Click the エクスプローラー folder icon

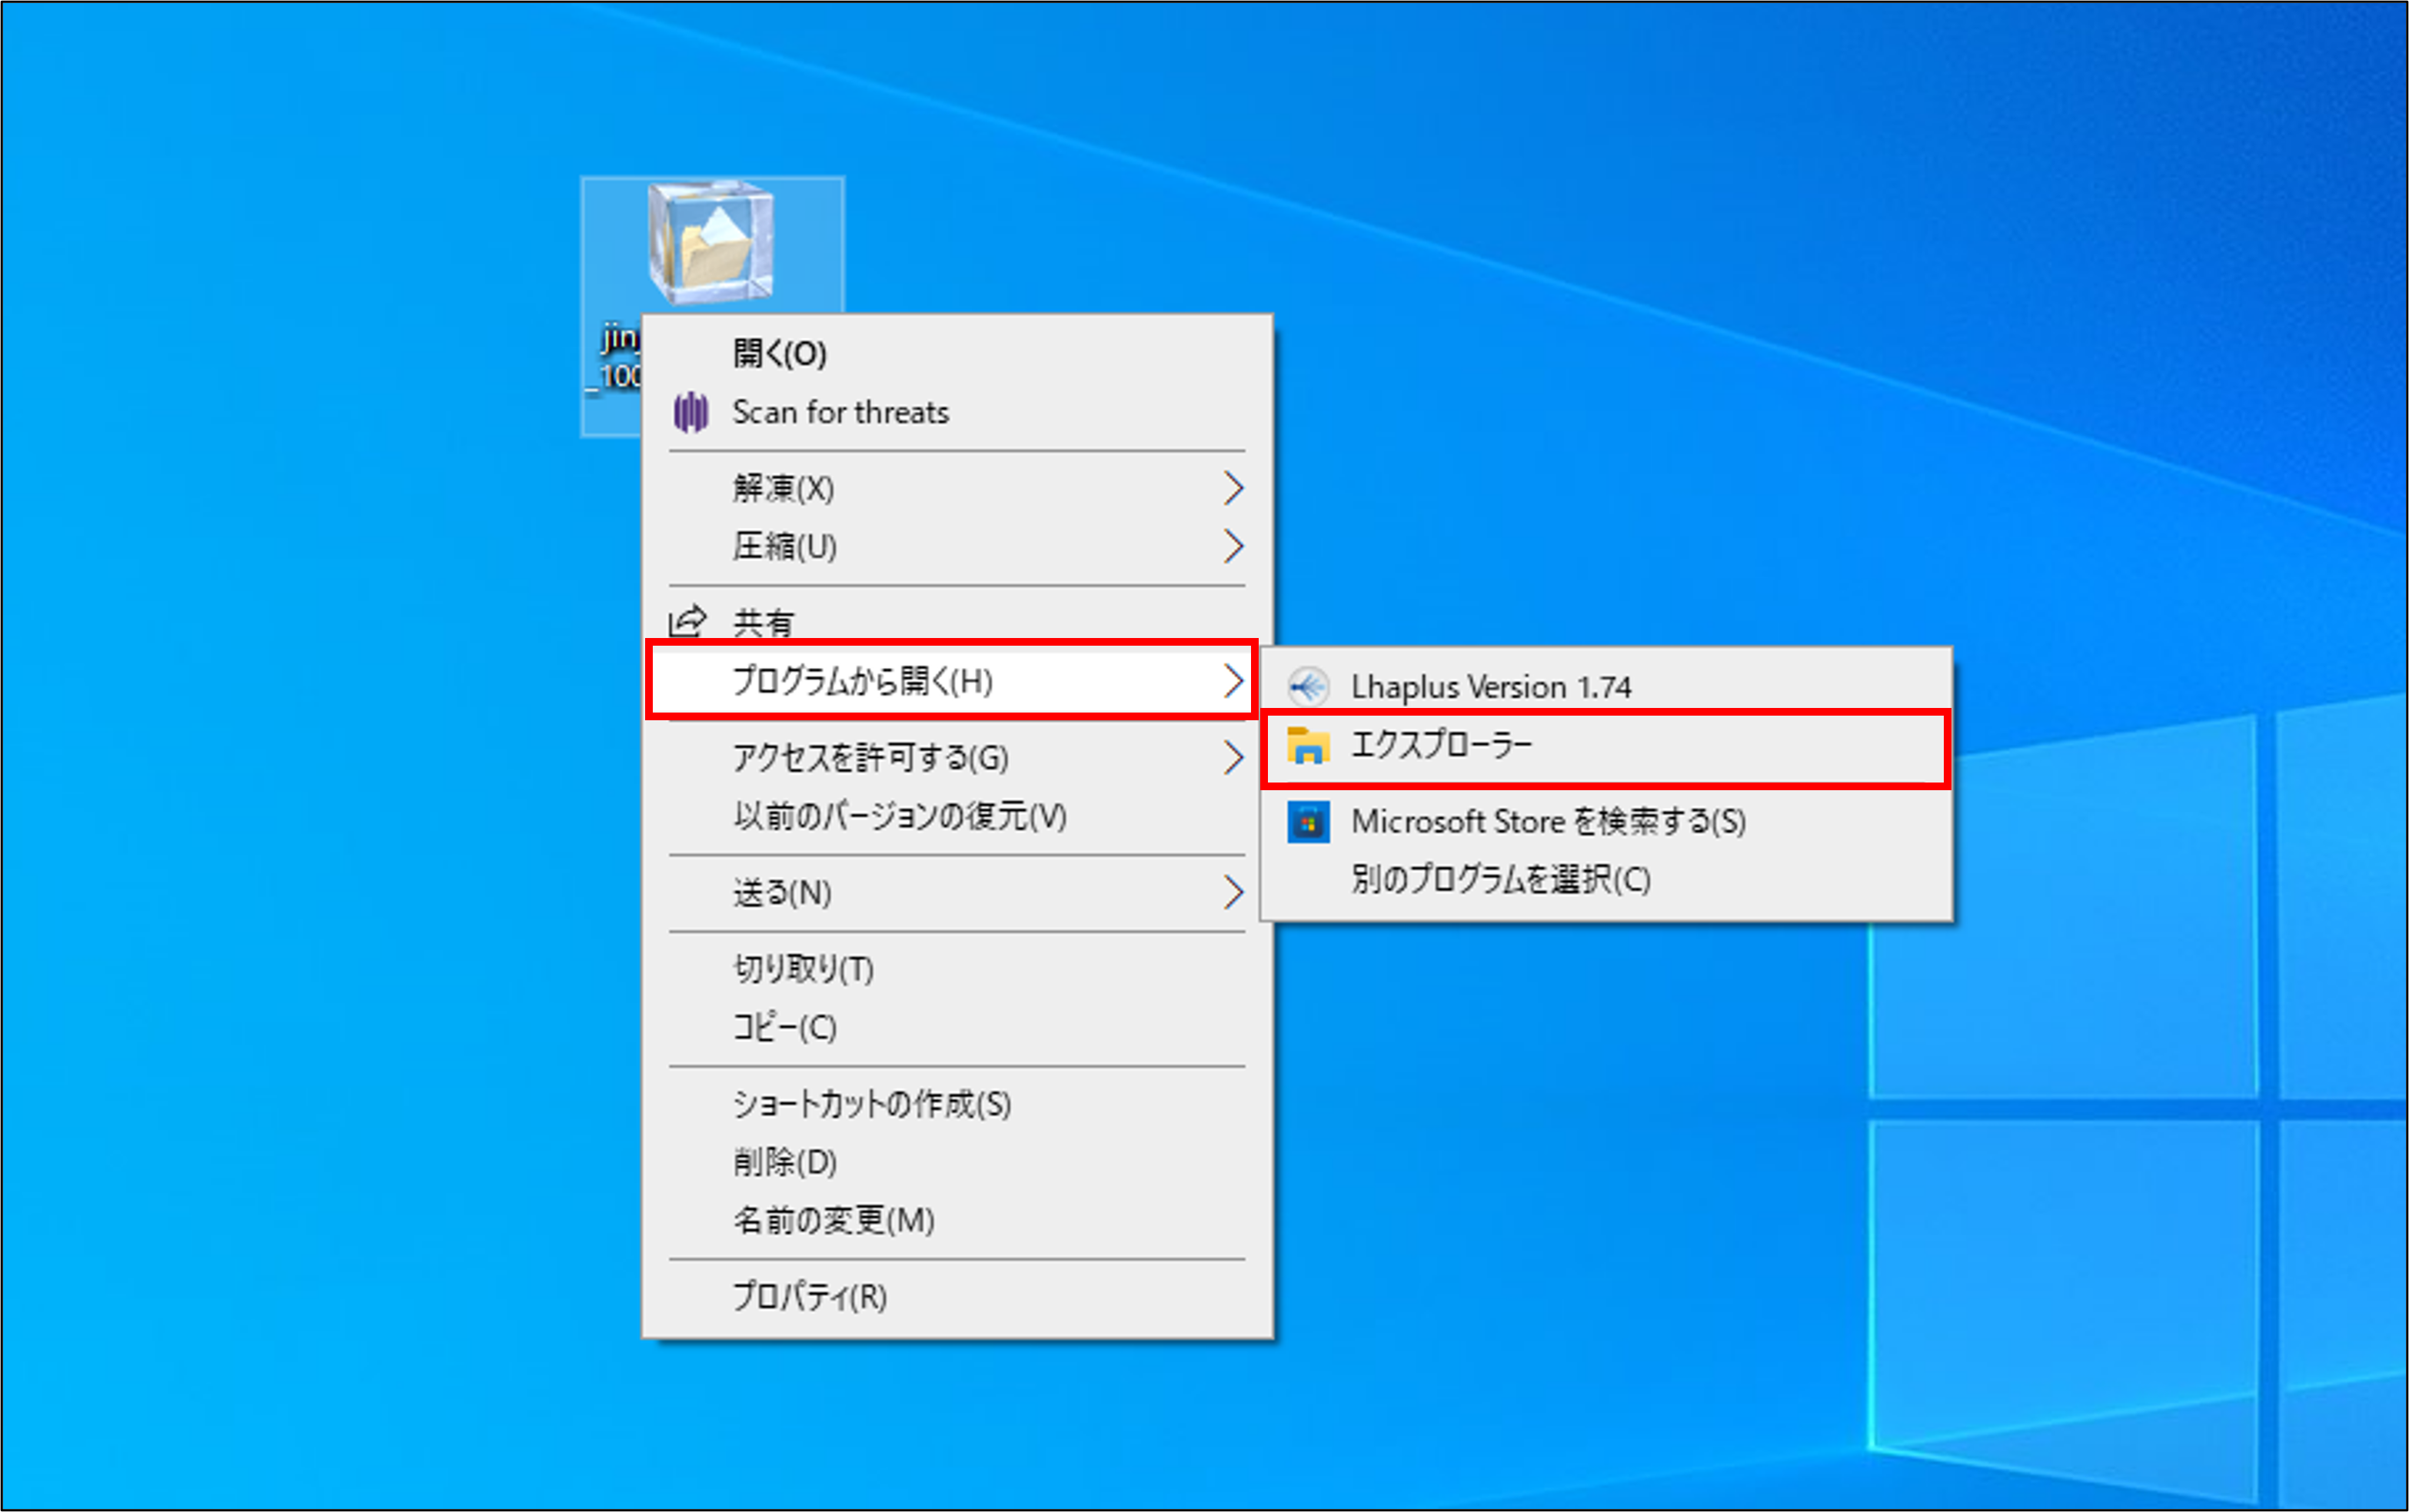[x=1308, y=746]
